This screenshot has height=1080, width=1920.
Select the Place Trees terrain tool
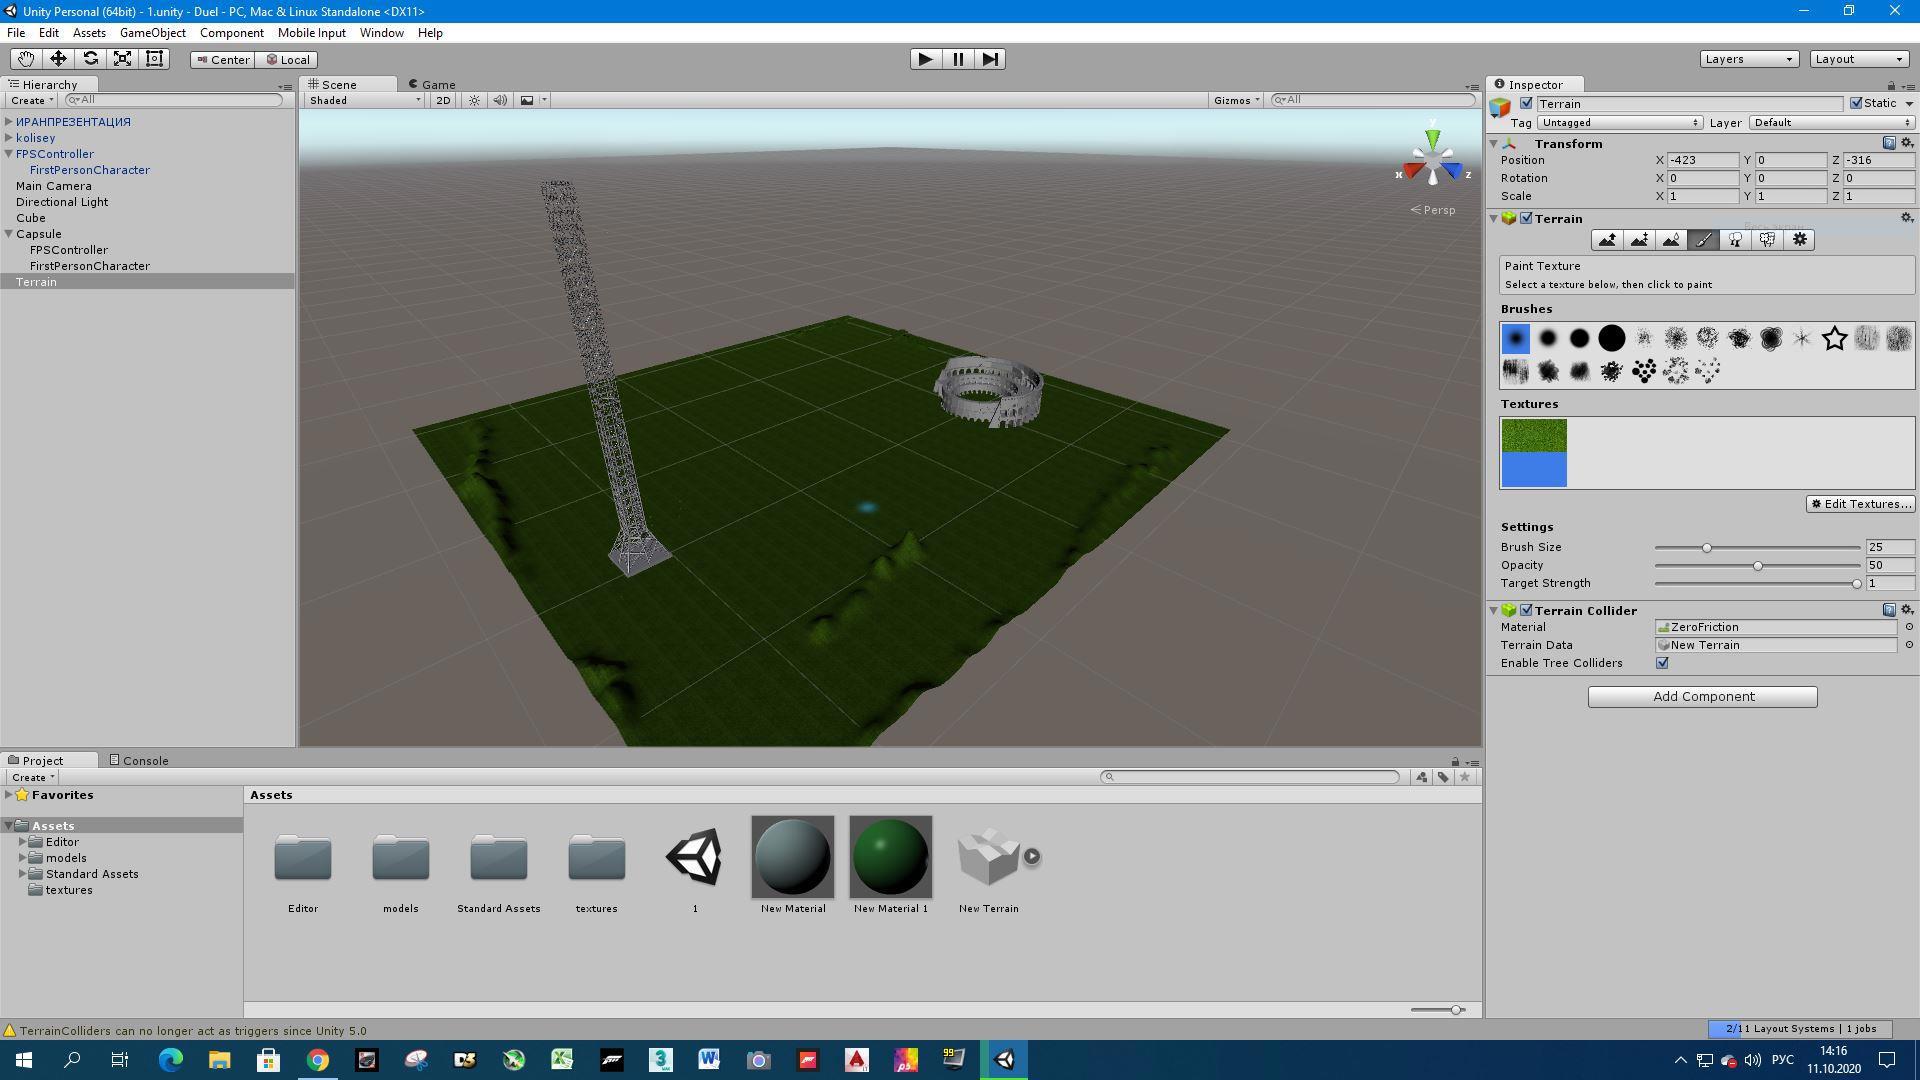pyautogui.click(x=1735, y=240)
